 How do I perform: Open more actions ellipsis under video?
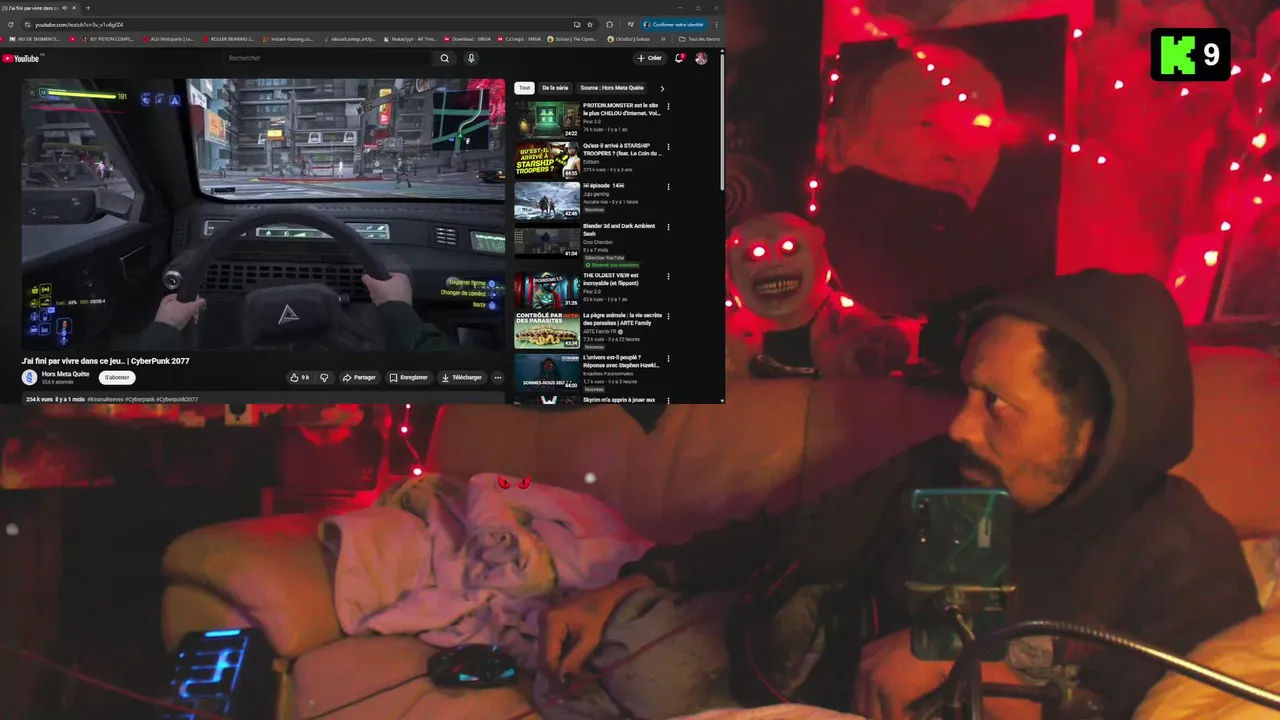(x=498, y=378)
